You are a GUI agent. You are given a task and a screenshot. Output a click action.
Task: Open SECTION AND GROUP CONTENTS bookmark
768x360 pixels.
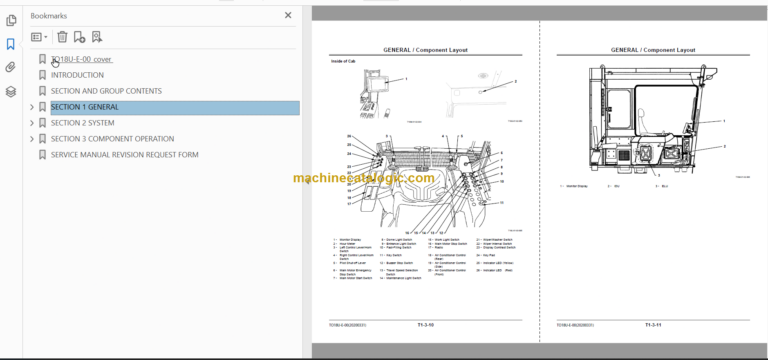[106, 91]
